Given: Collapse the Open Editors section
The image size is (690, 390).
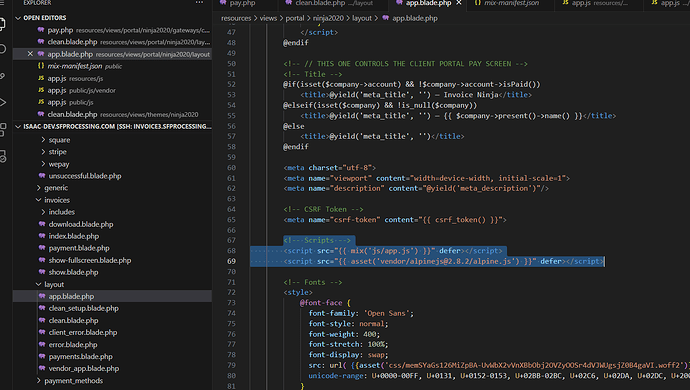Looking at the screenshot, I should (x=18, y=18).
